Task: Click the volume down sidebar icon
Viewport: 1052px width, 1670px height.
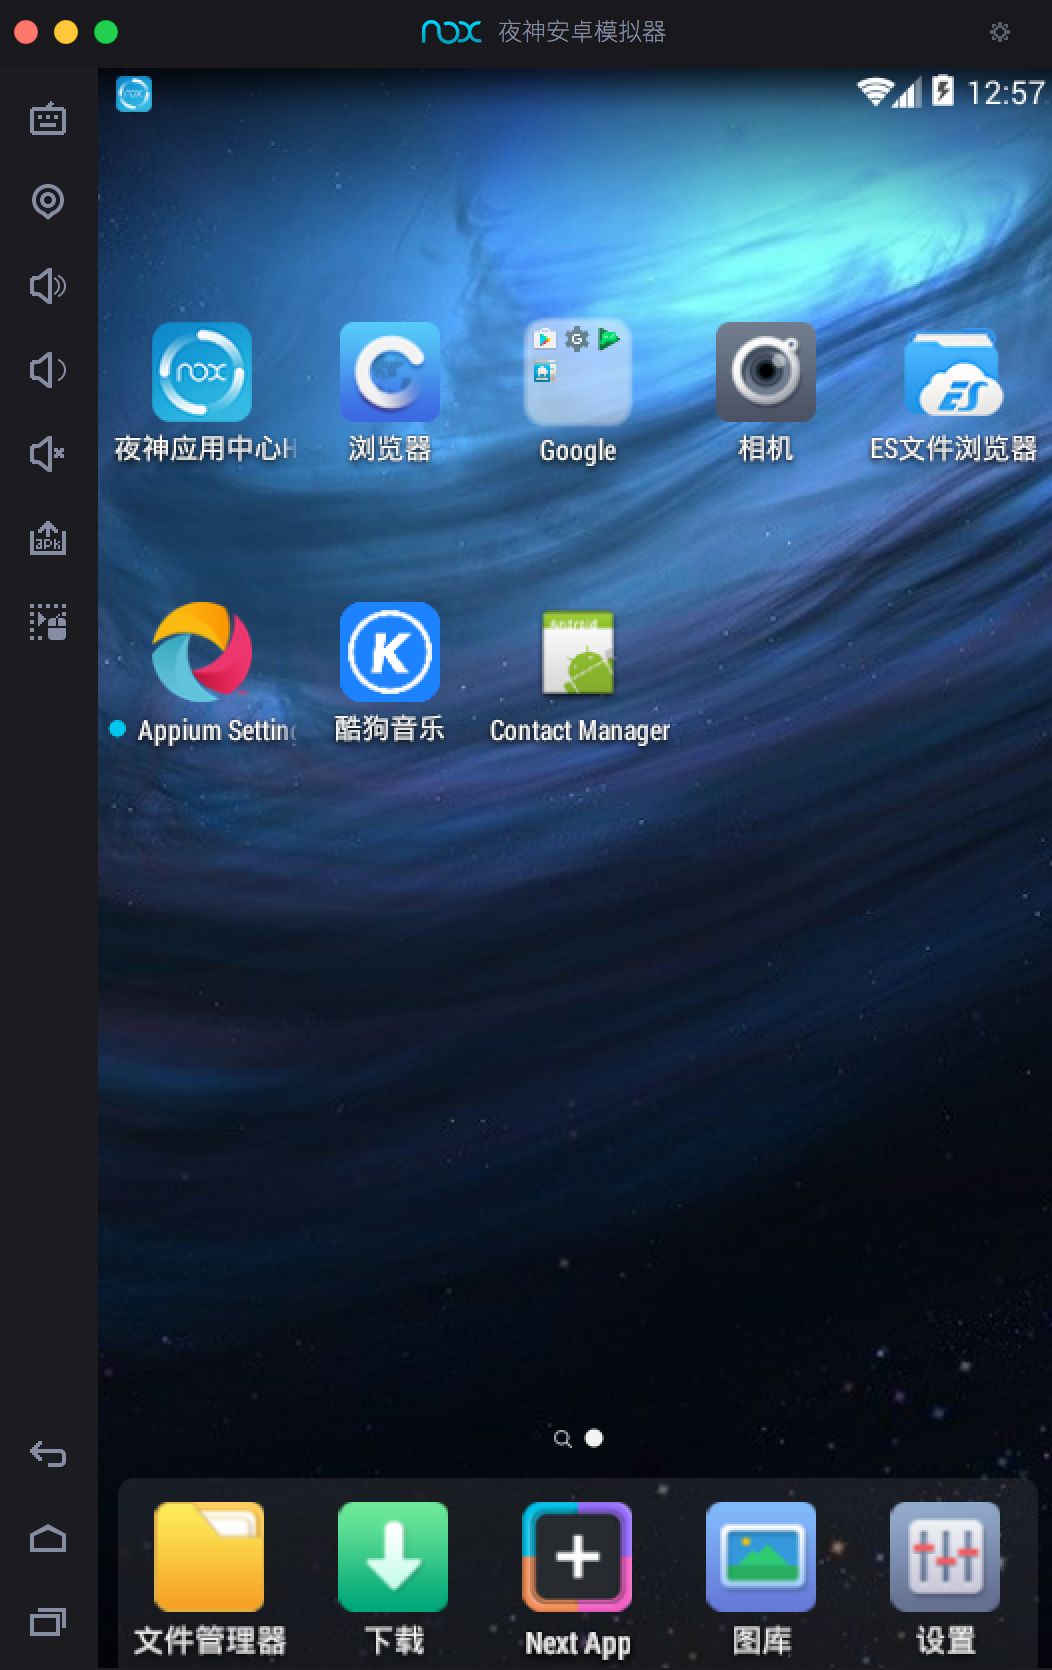Action: [48, 371]
